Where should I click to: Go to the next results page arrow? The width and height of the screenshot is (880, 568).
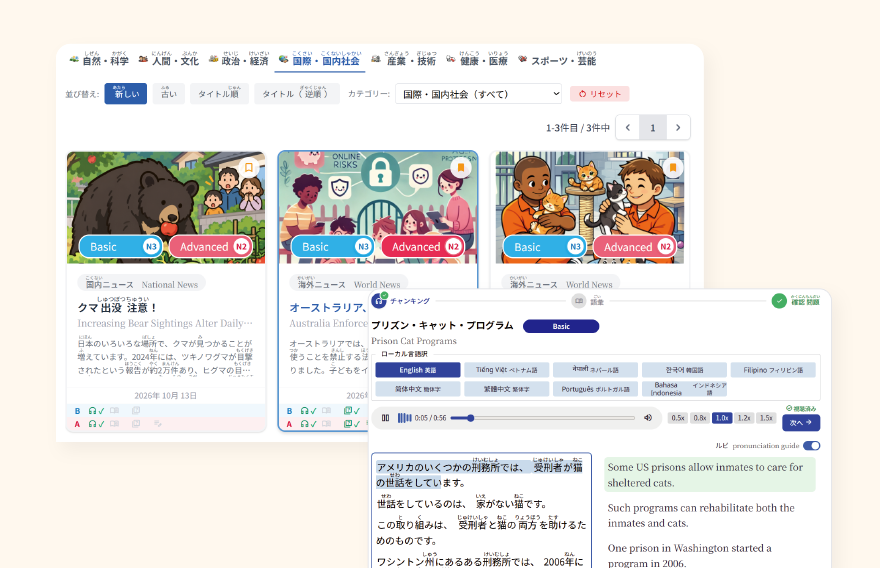[678, 127]
